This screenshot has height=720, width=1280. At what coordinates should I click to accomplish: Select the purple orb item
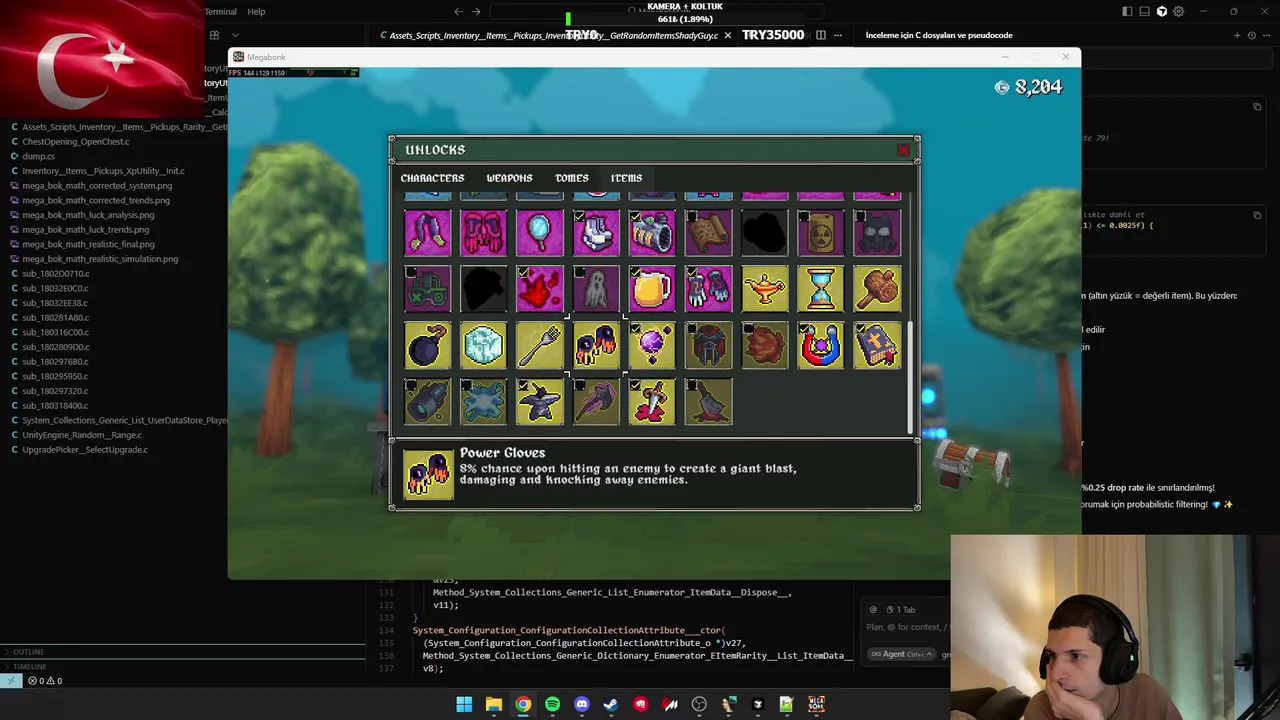click(652, 345)
